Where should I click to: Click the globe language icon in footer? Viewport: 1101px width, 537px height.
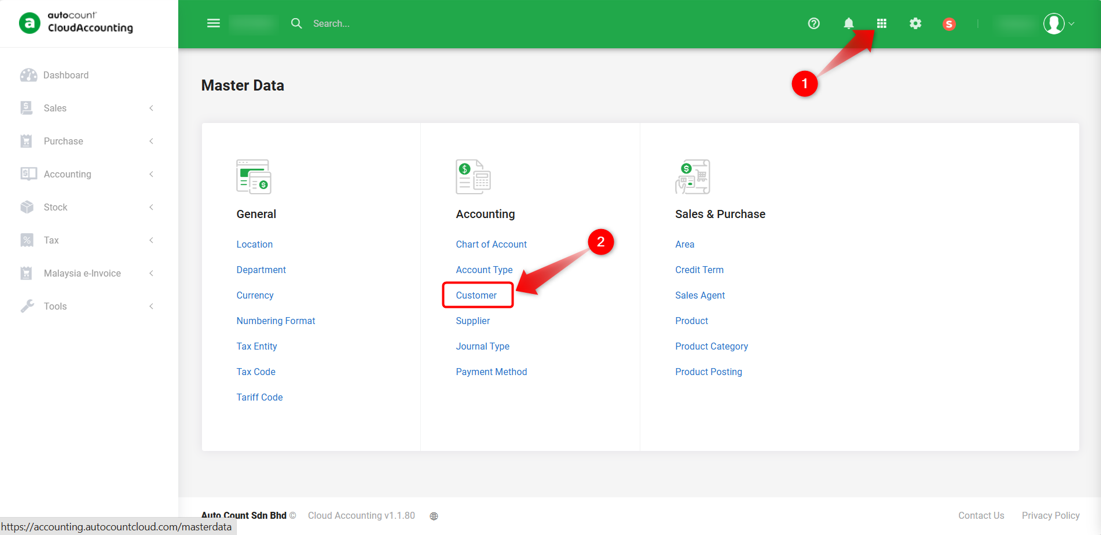[434, 516]
